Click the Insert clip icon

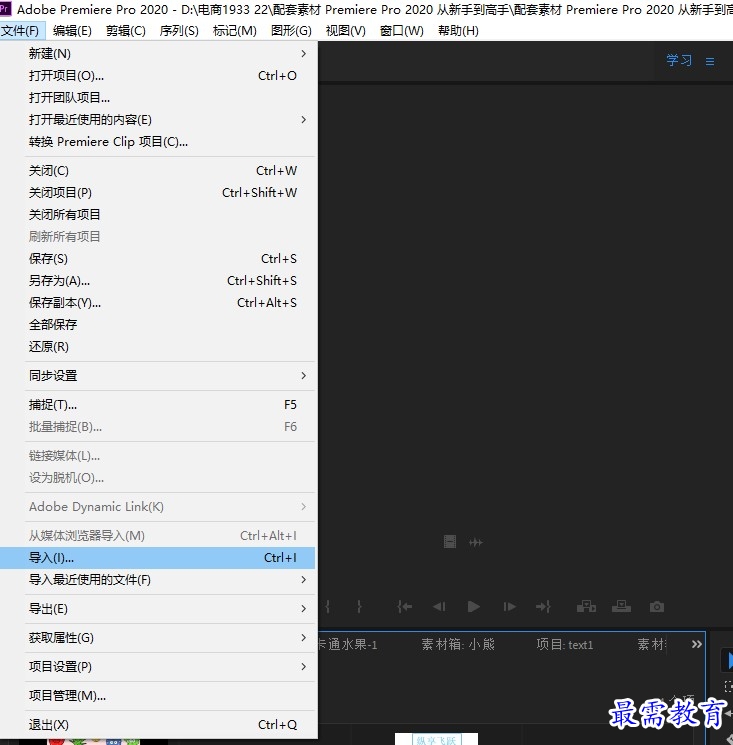[586, 607]
